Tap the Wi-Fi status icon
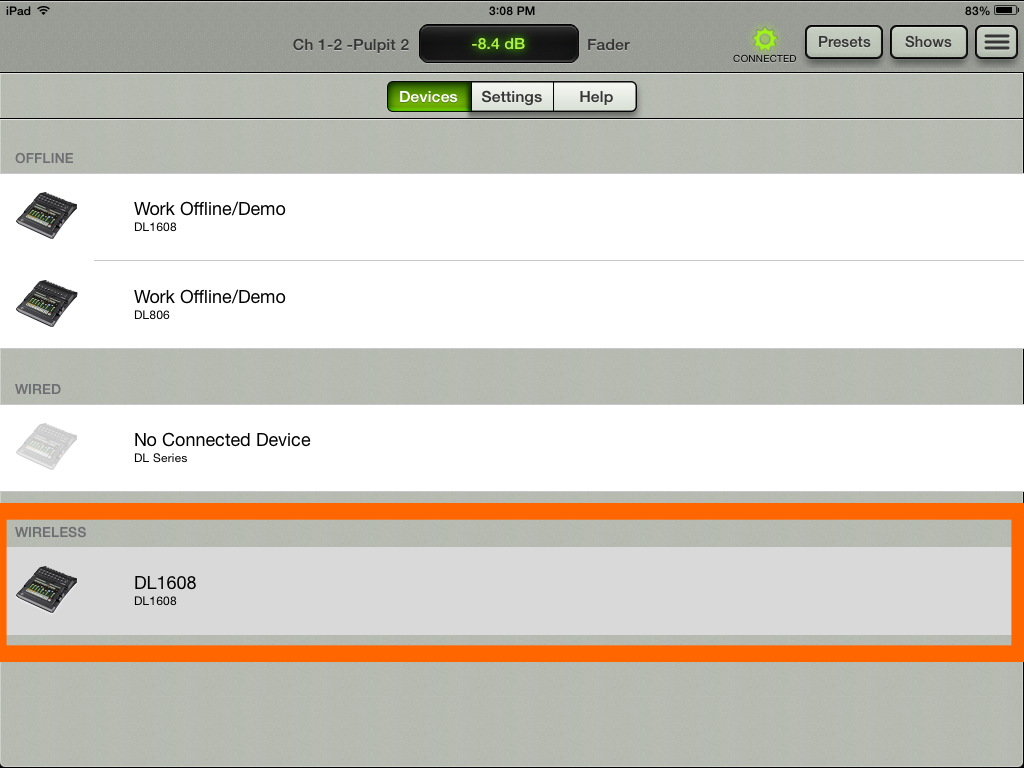 pyautogui.click(x=44, y=10)
